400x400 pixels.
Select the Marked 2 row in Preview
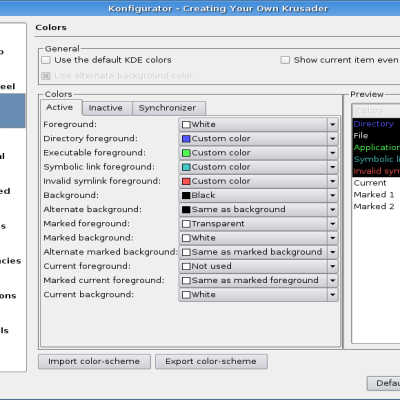(x=376, y=207)
